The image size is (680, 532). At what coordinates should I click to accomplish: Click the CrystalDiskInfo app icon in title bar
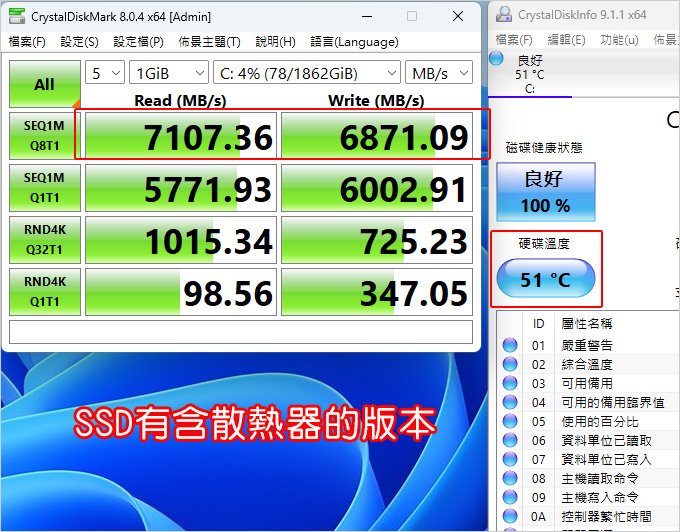(x=504, y=14)
